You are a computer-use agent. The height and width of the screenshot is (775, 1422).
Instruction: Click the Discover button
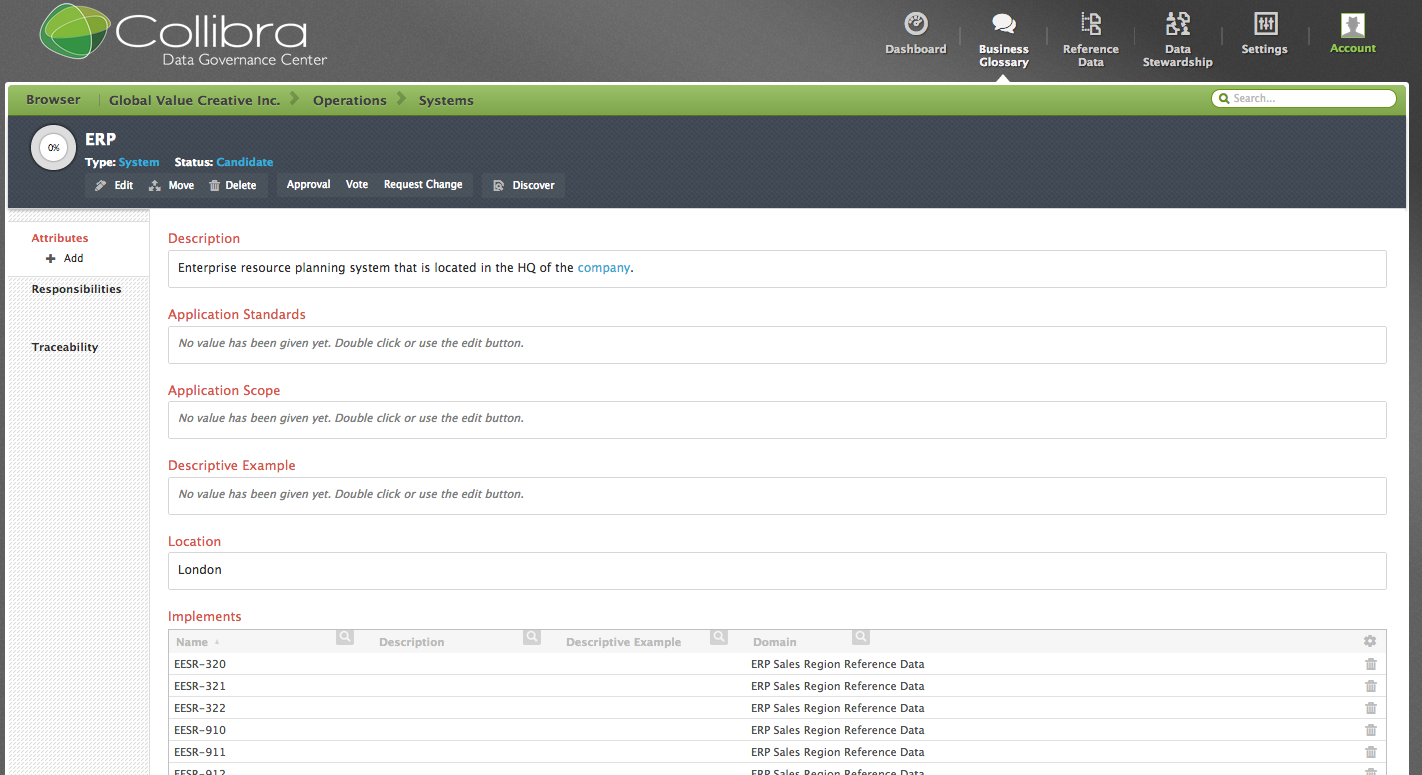point(524,185)
